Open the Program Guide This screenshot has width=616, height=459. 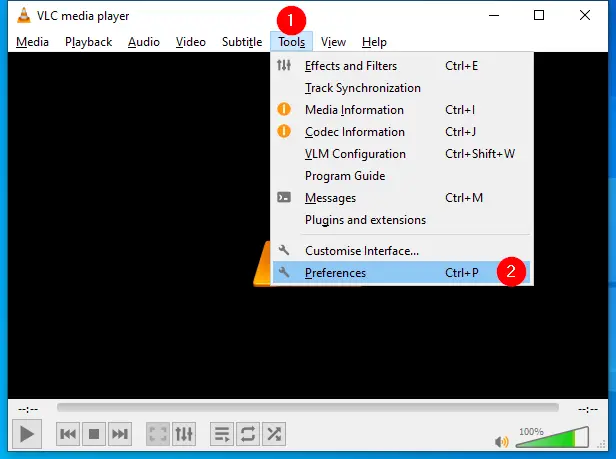pos(402,176)
